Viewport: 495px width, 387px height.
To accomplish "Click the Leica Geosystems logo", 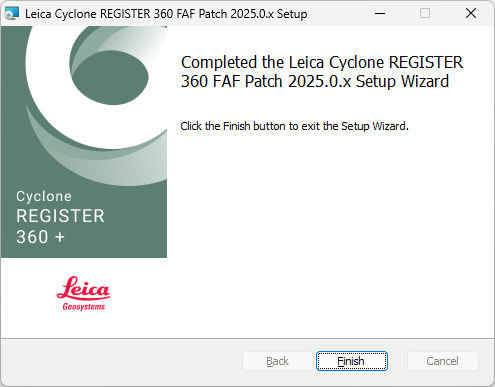I will [x=83, y=293].
